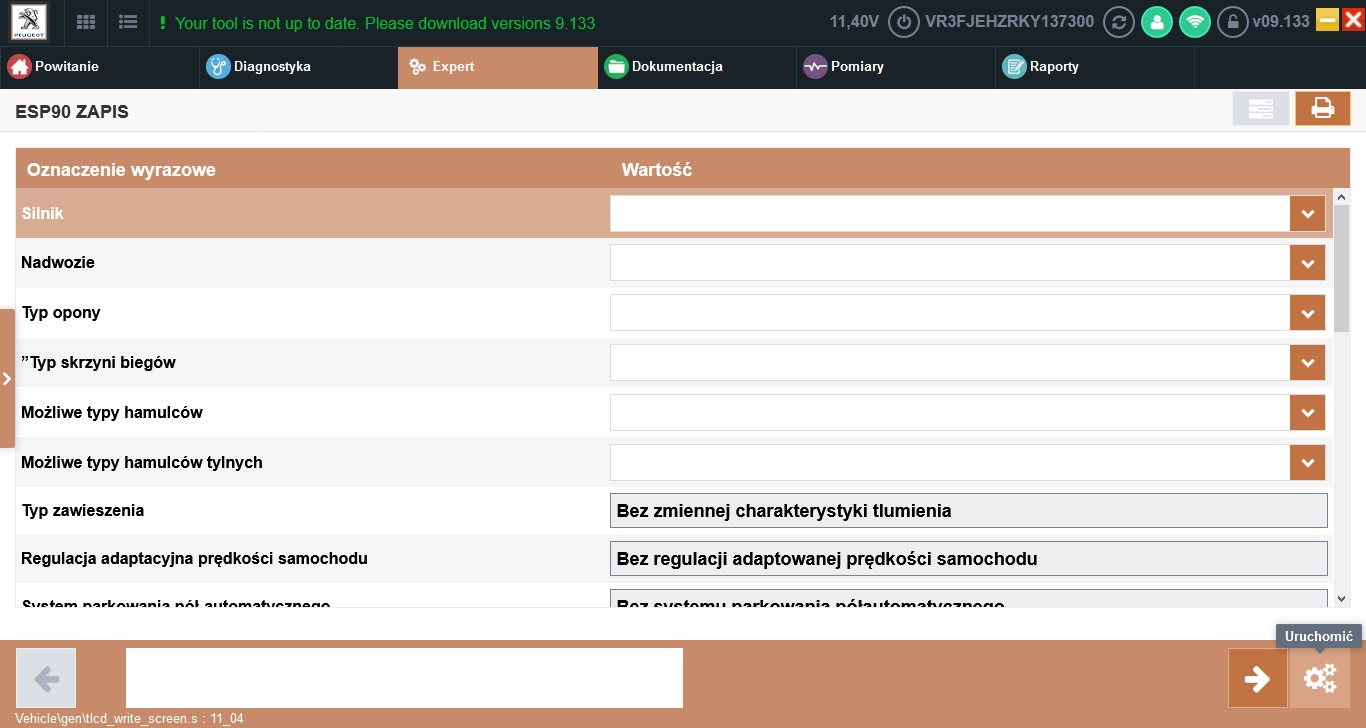Click the vertical scrollbar down arrow
Image resolution: width=1366 pixels, height=728 pixels.
pyautogui.click(x=1342, y=598)
